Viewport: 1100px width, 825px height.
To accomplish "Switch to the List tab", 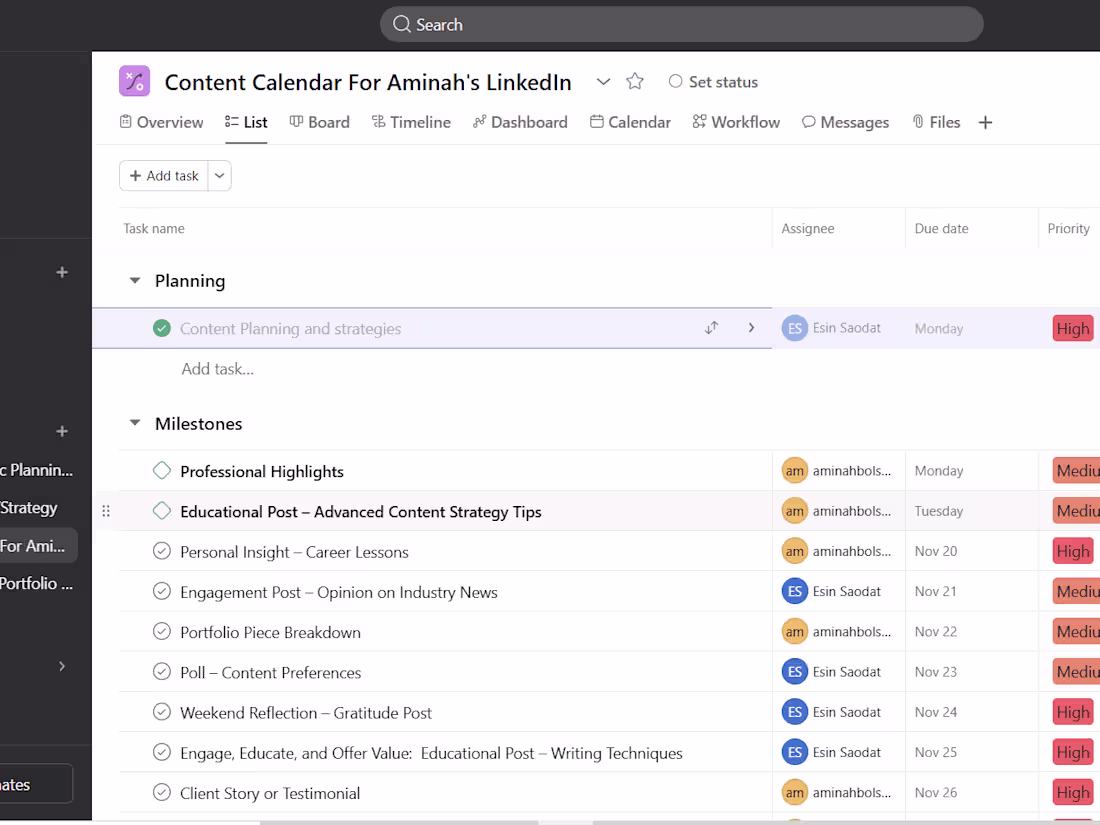I will tap(246, 121).
